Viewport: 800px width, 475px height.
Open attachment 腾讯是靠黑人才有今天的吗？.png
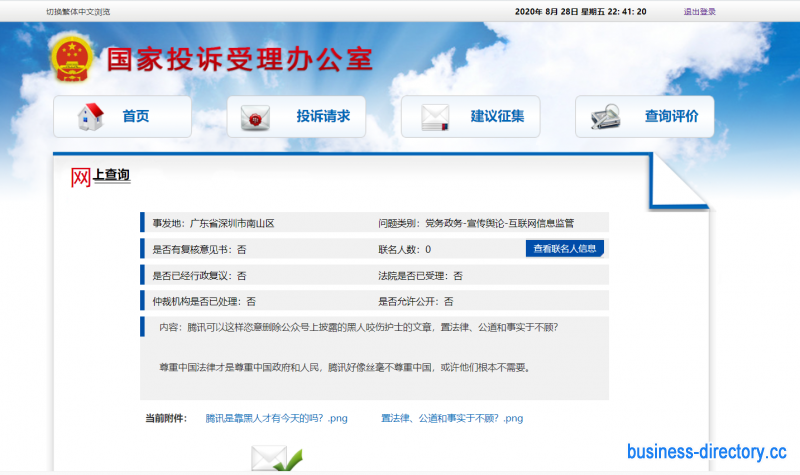click(x=275, y=418)
